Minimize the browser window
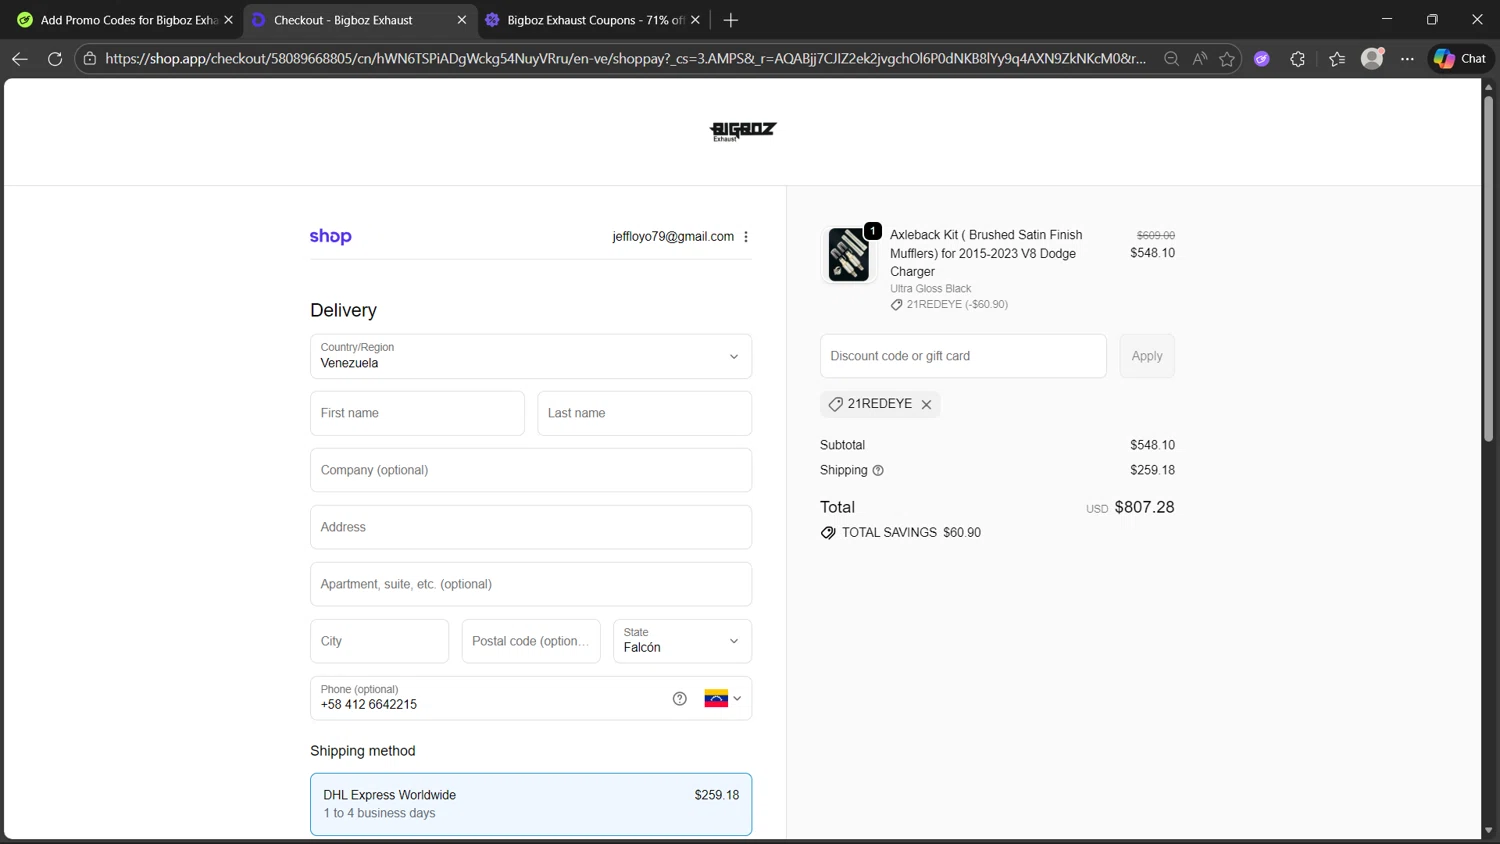Viewport: 1500px width, 844px height. coord(1387,19)
